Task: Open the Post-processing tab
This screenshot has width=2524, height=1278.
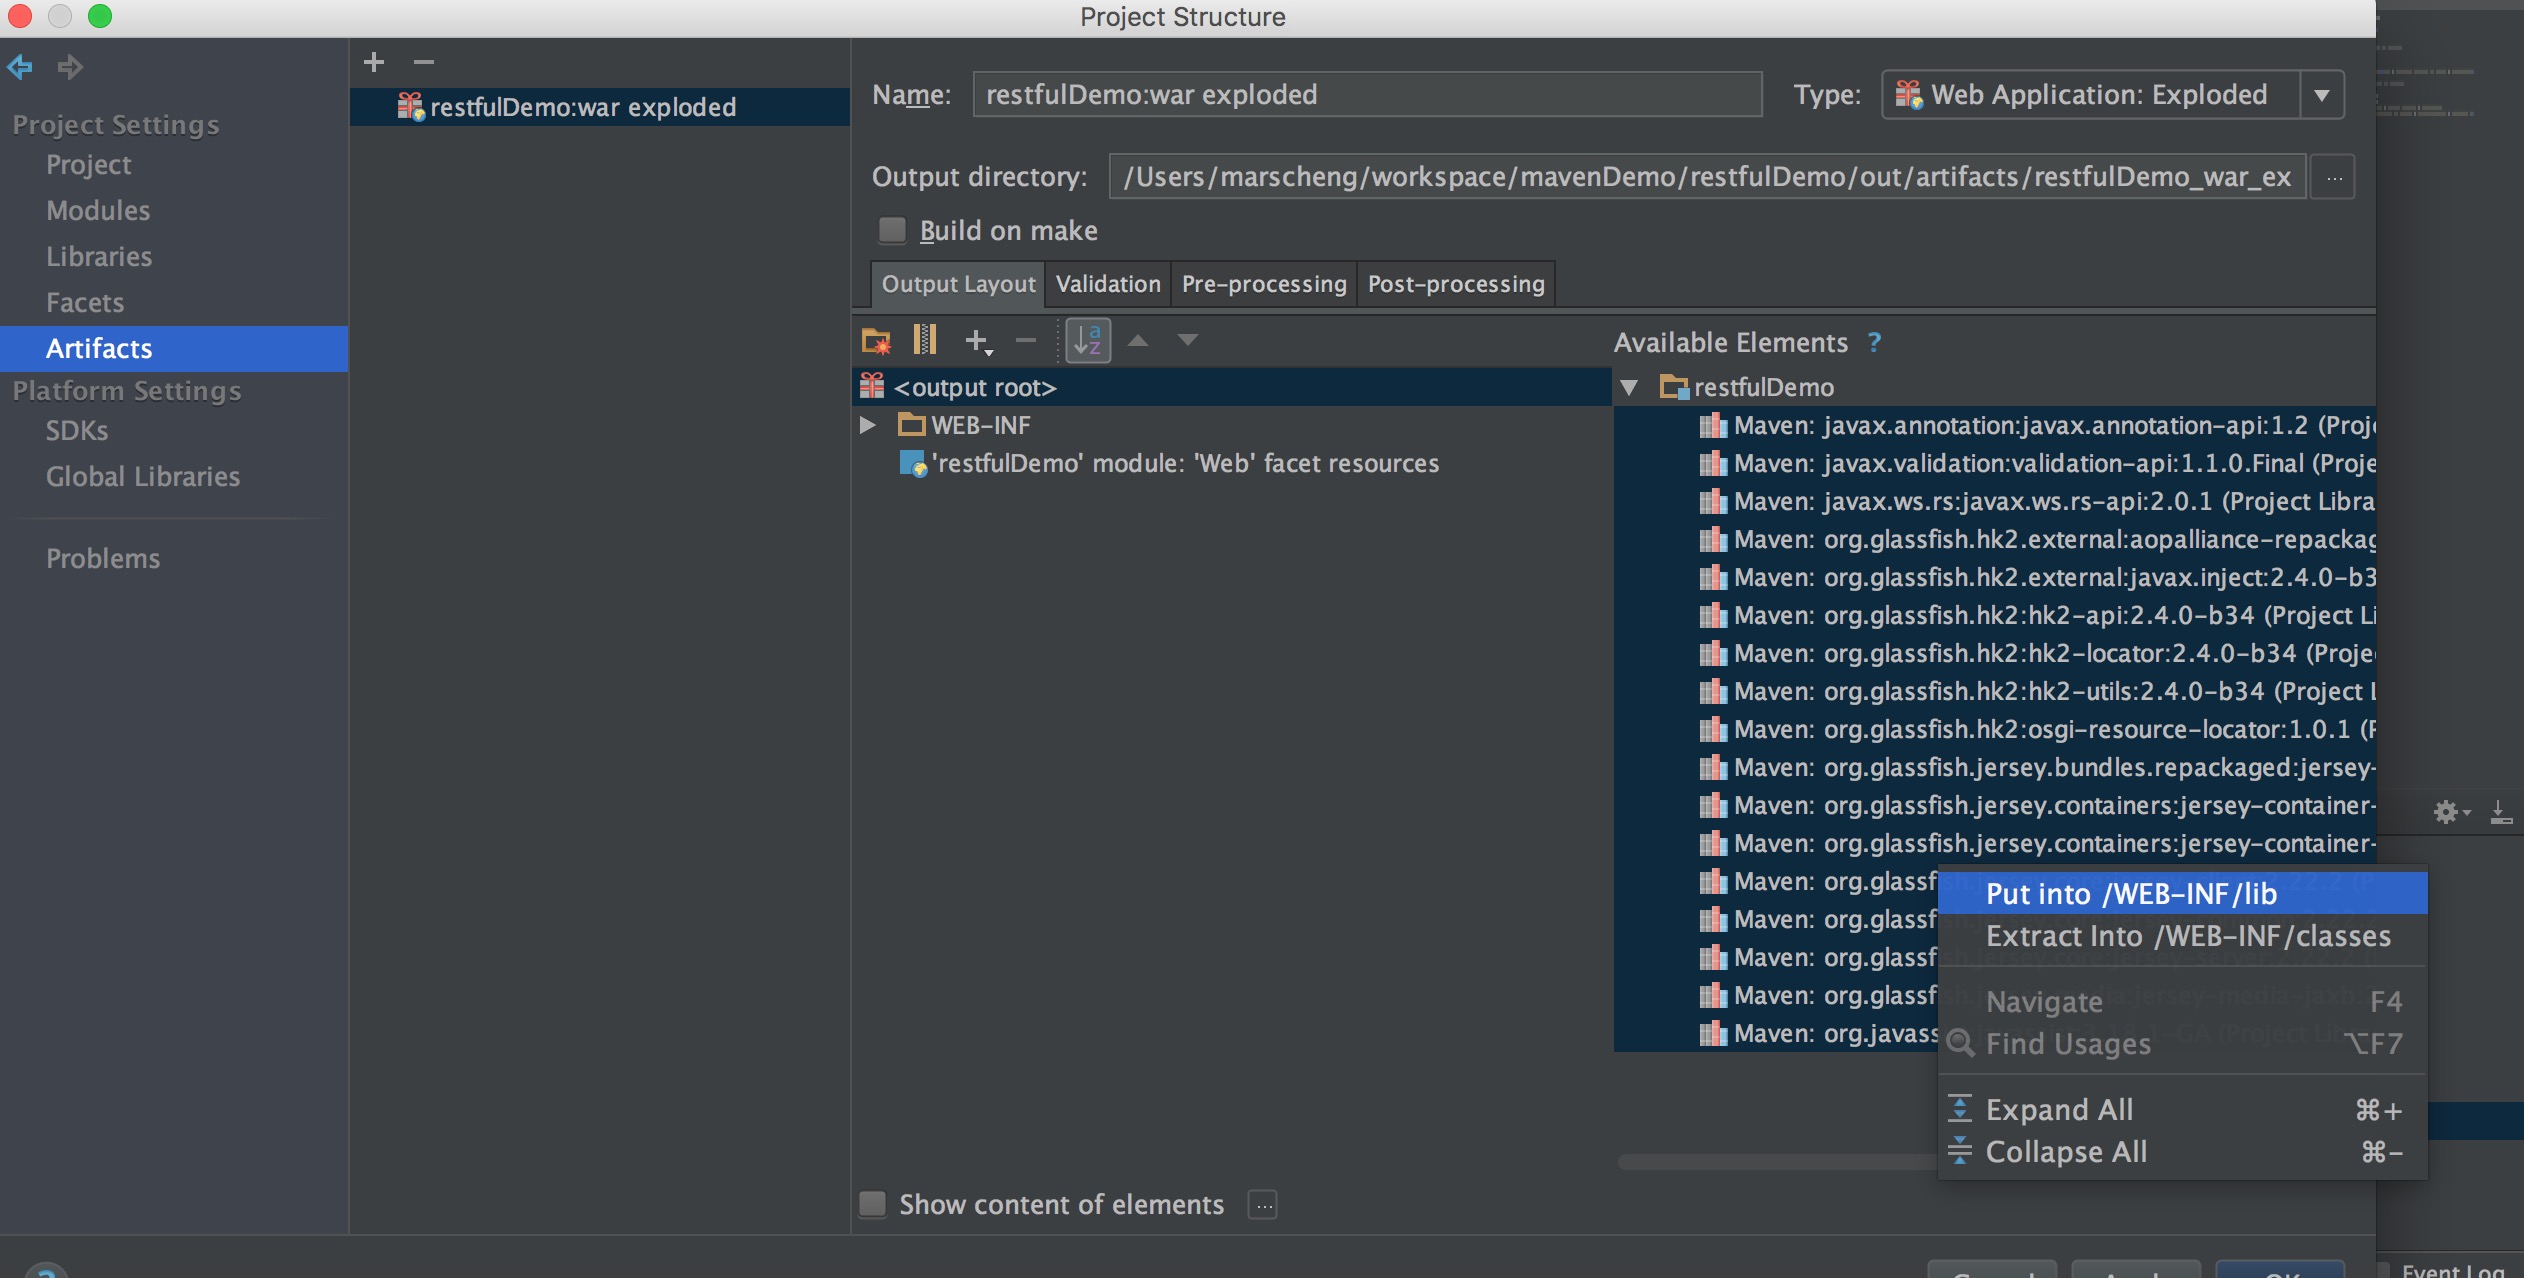Action: click(x=1456, y=284)
